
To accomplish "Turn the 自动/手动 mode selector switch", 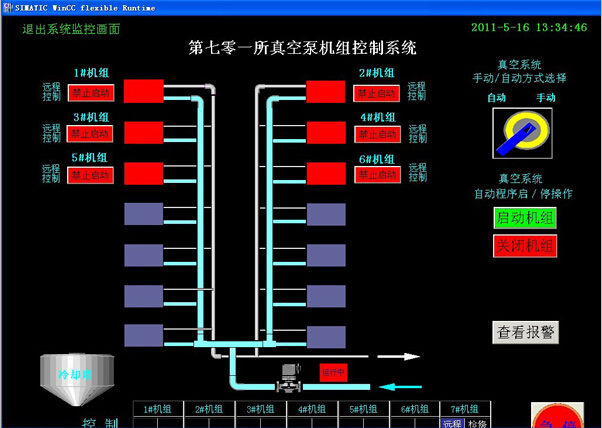I will point(519,133).
